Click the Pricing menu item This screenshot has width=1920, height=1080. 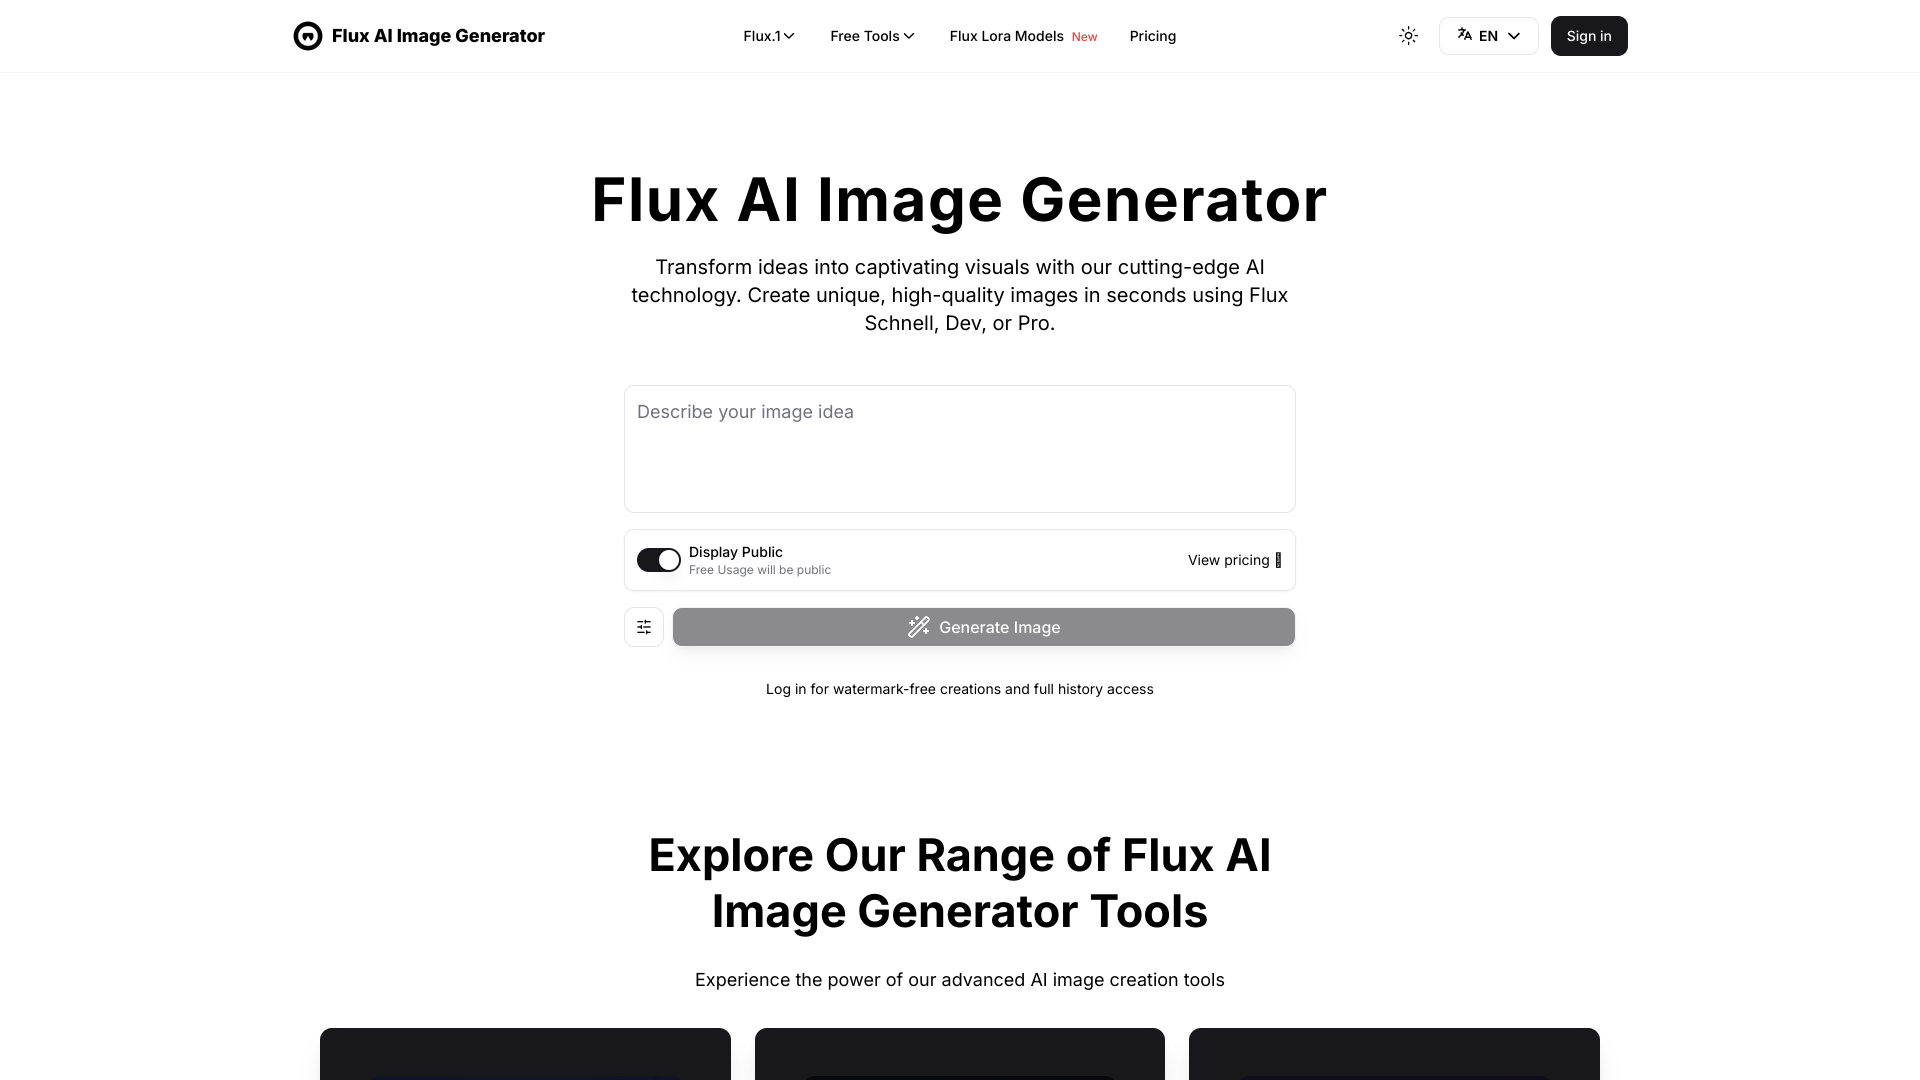pos(1153,36)
